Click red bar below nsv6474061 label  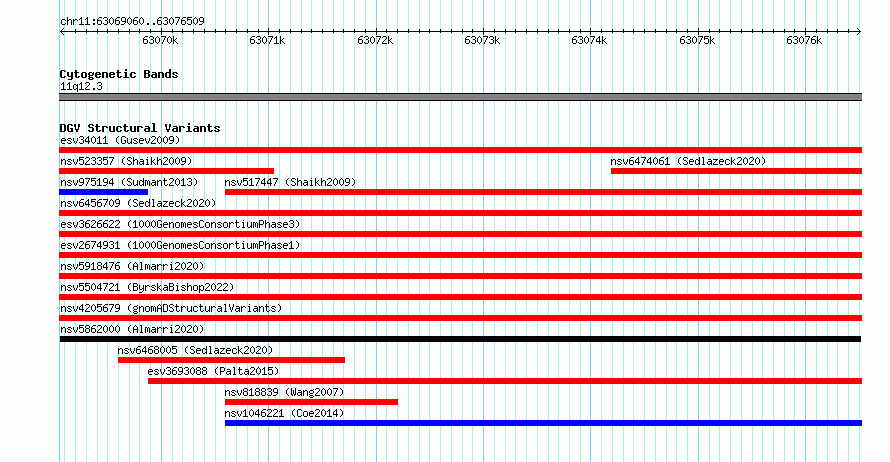736,171
